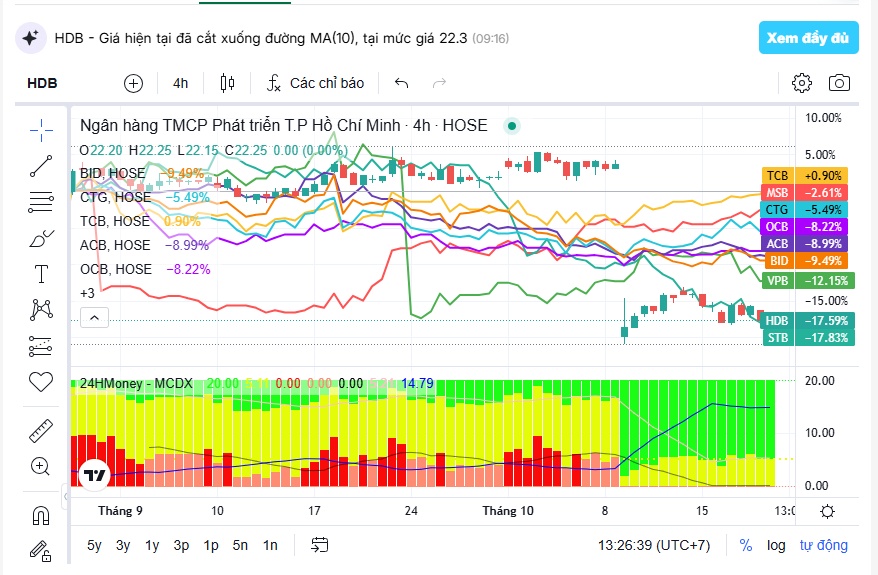Add symbol to compare with plus icon
The height and width of the screenshot is (575, 878).
tap(133, 83)
